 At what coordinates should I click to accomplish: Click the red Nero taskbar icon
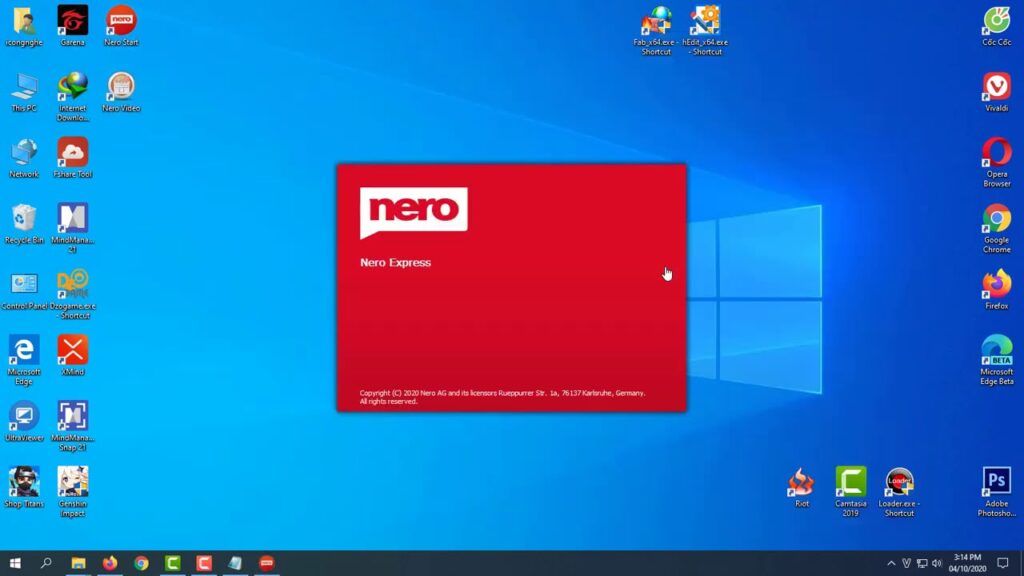(266, 563)
